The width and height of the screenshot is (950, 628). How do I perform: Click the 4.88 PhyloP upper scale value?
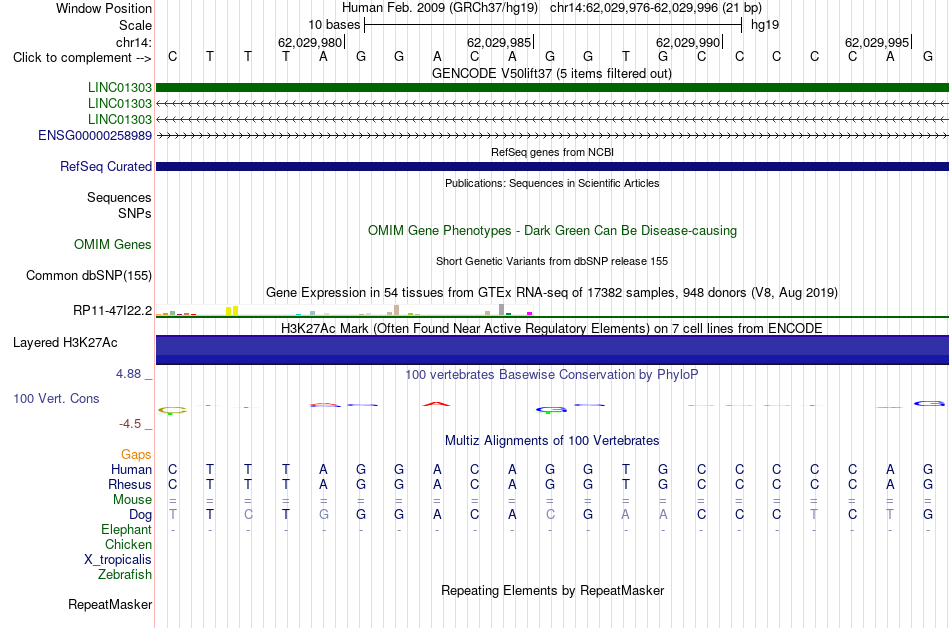pos(129,374)
